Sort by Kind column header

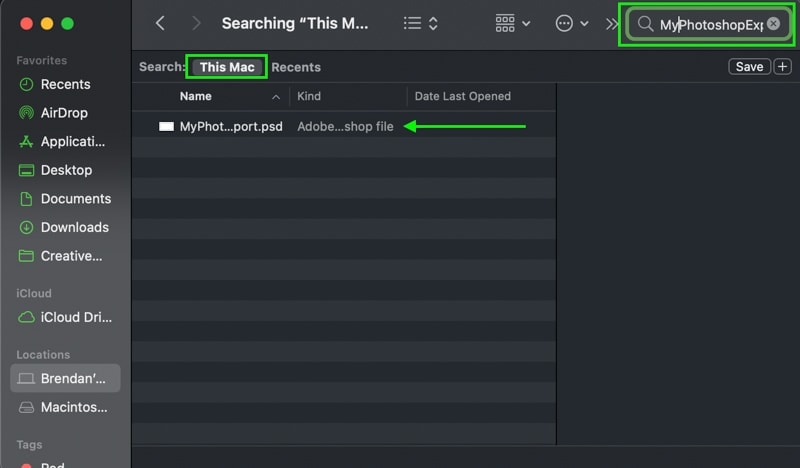(x=309, y=96)
